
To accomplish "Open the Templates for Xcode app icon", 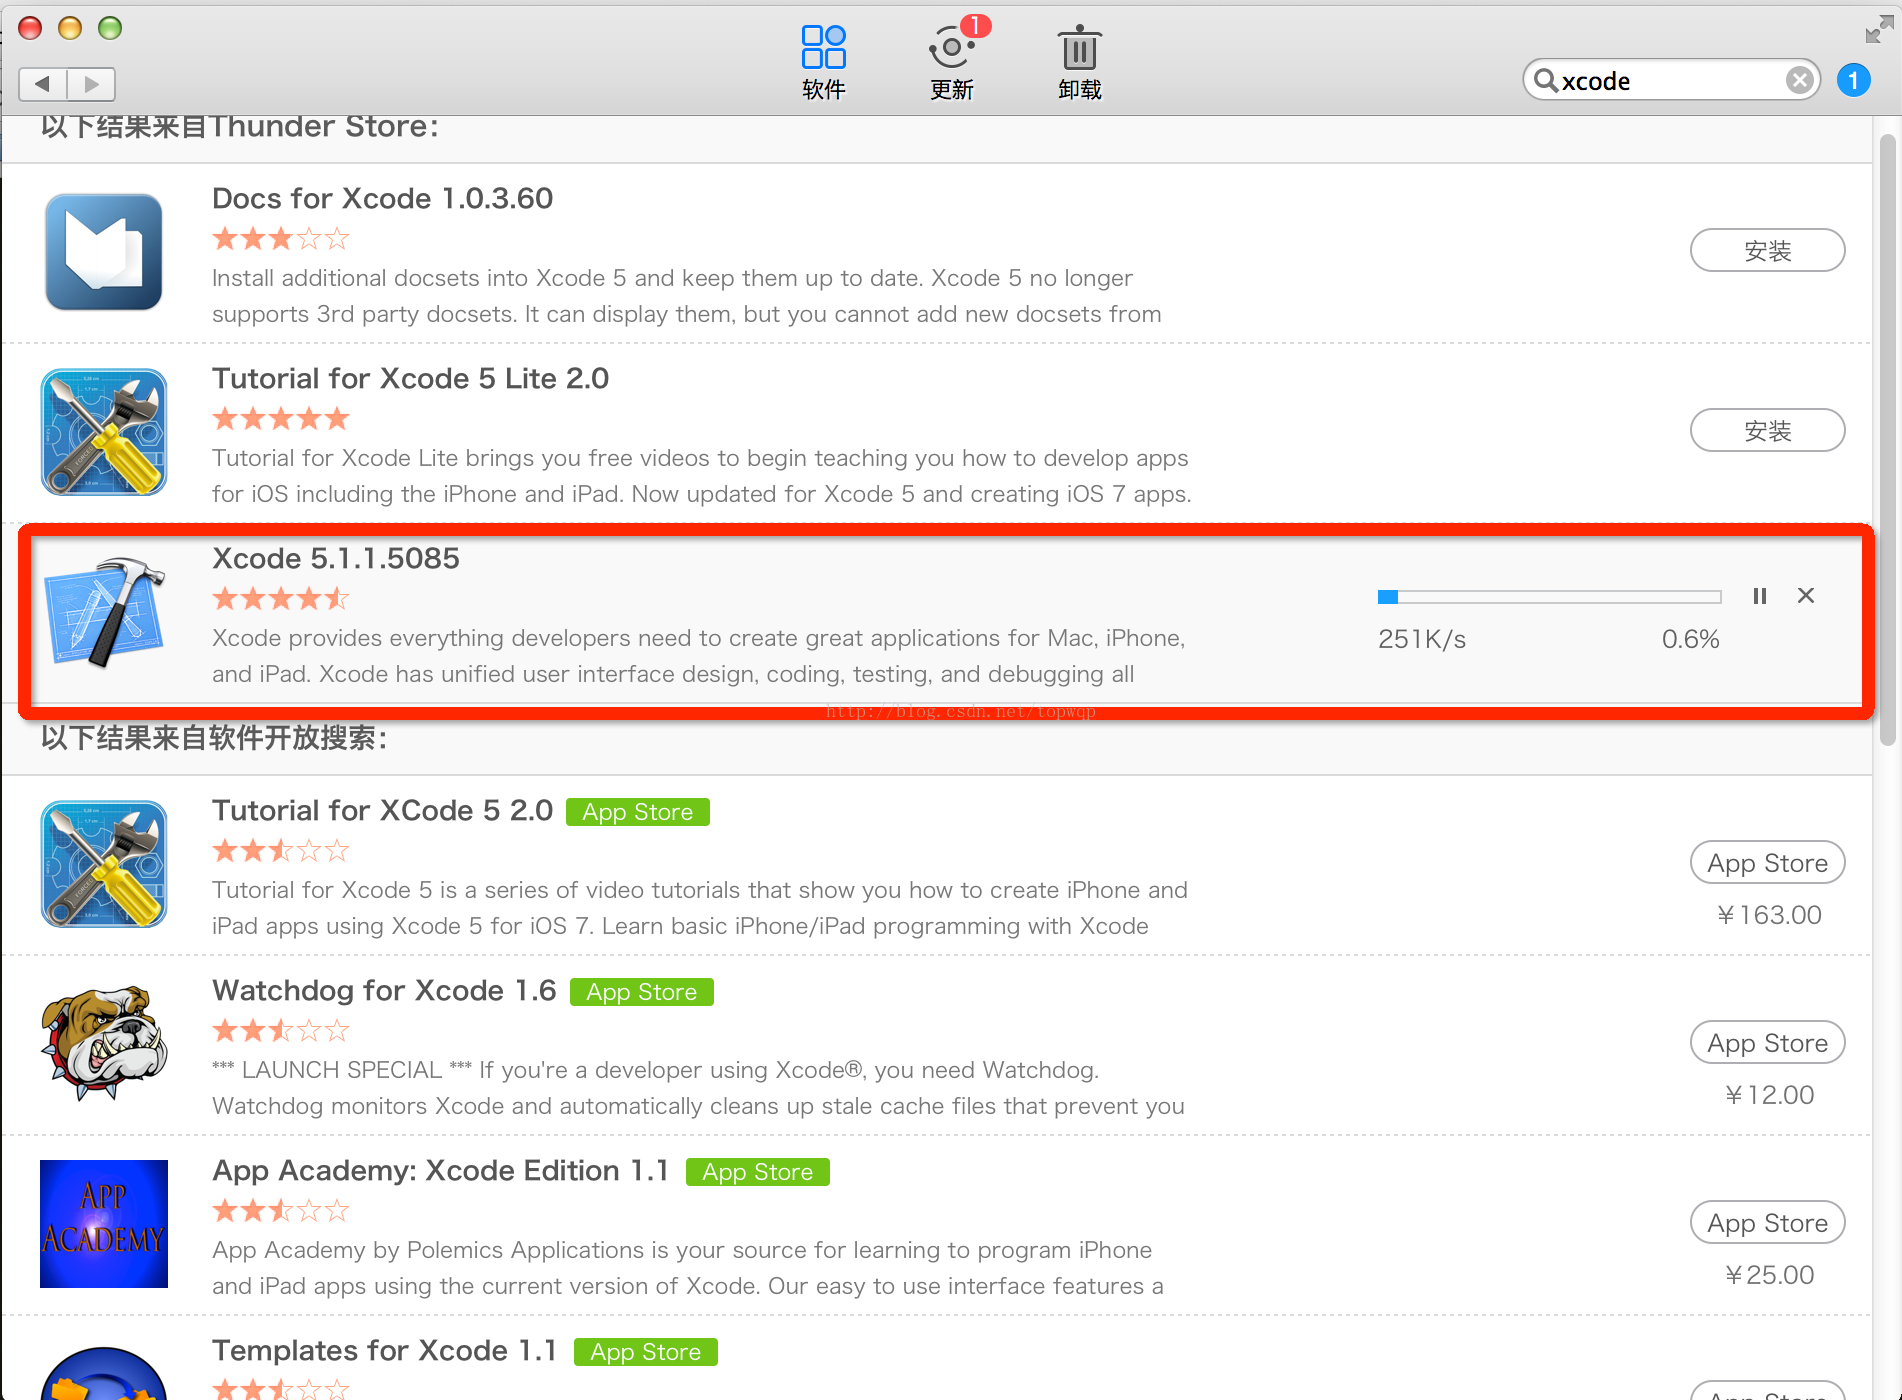I will 104,1372.
